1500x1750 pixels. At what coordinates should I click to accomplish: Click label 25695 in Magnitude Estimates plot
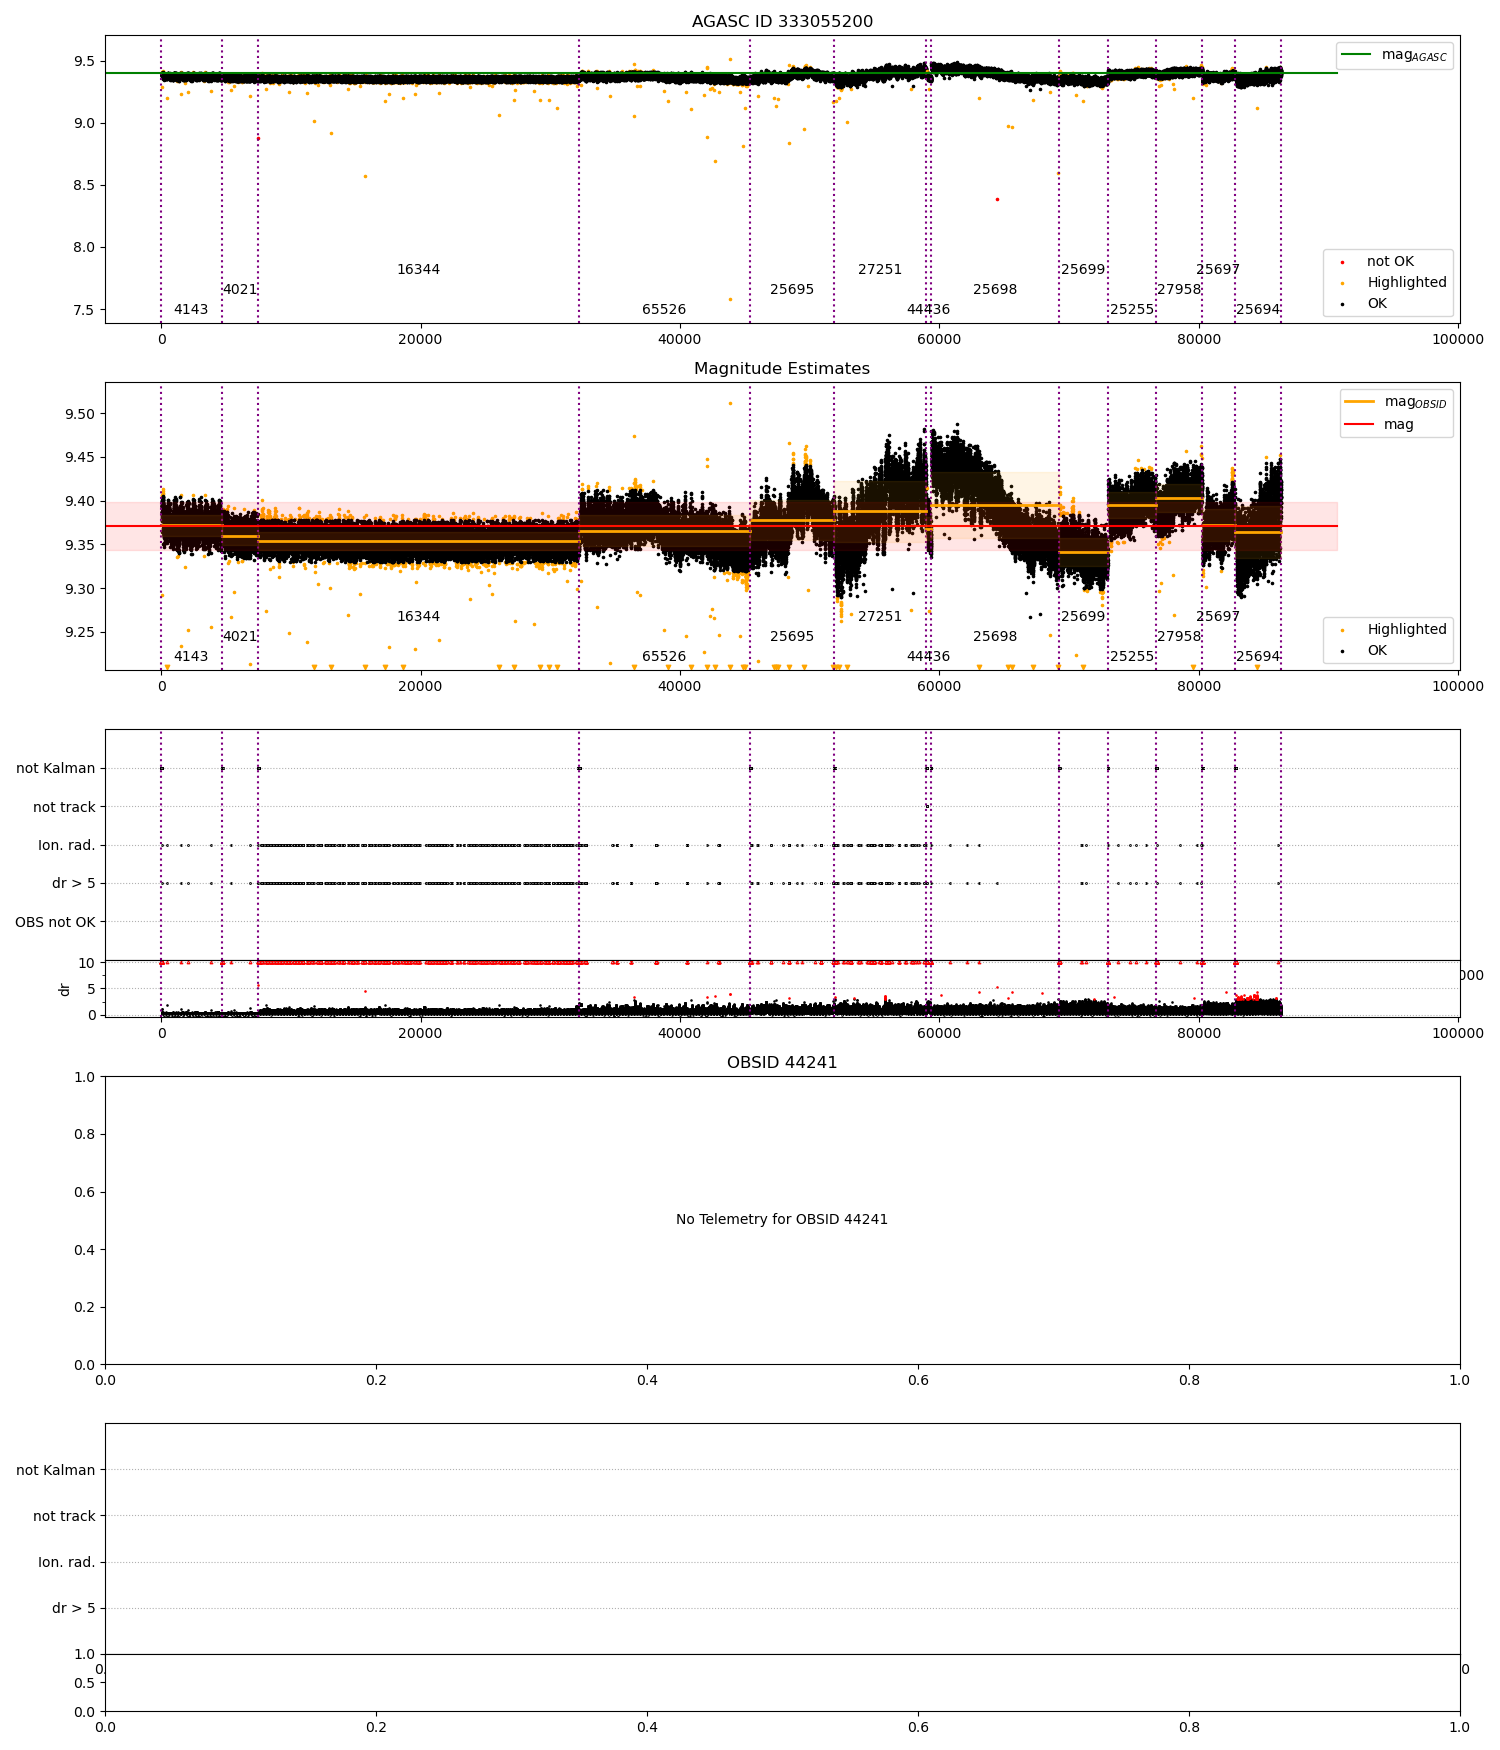[792, 636]
